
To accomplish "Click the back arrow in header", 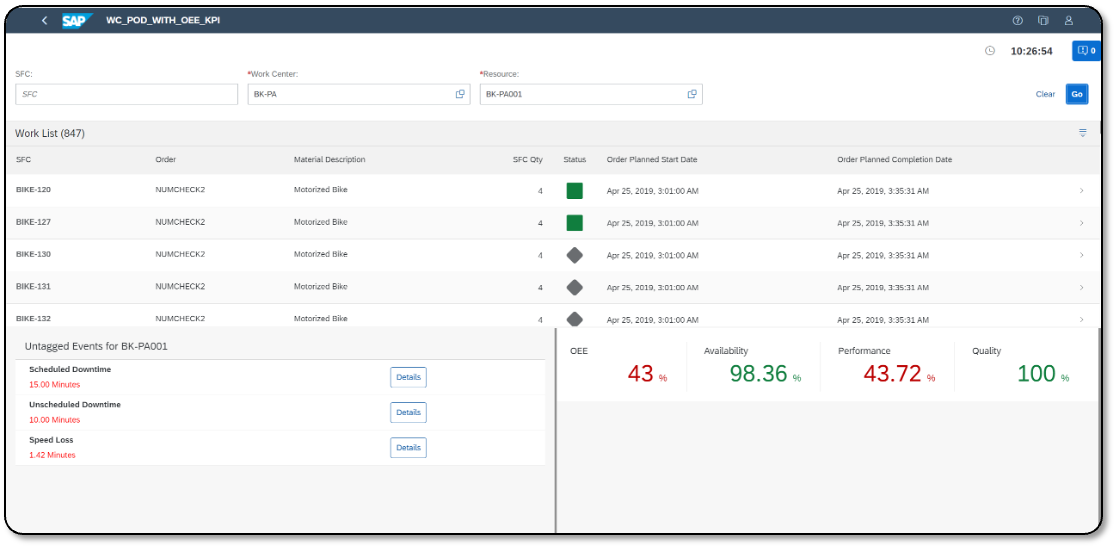I will 44,20.
